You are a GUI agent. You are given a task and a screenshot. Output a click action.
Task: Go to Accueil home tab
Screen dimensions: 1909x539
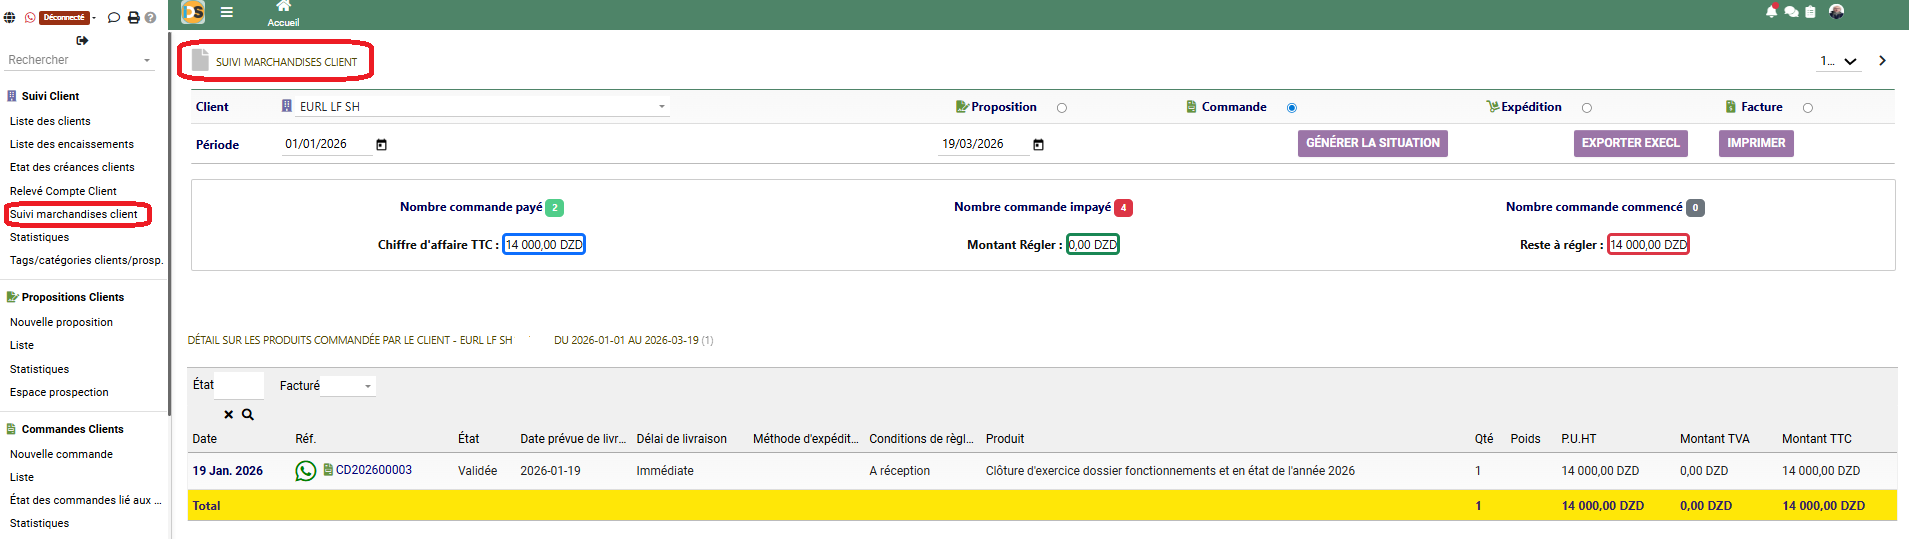point(283,14)
